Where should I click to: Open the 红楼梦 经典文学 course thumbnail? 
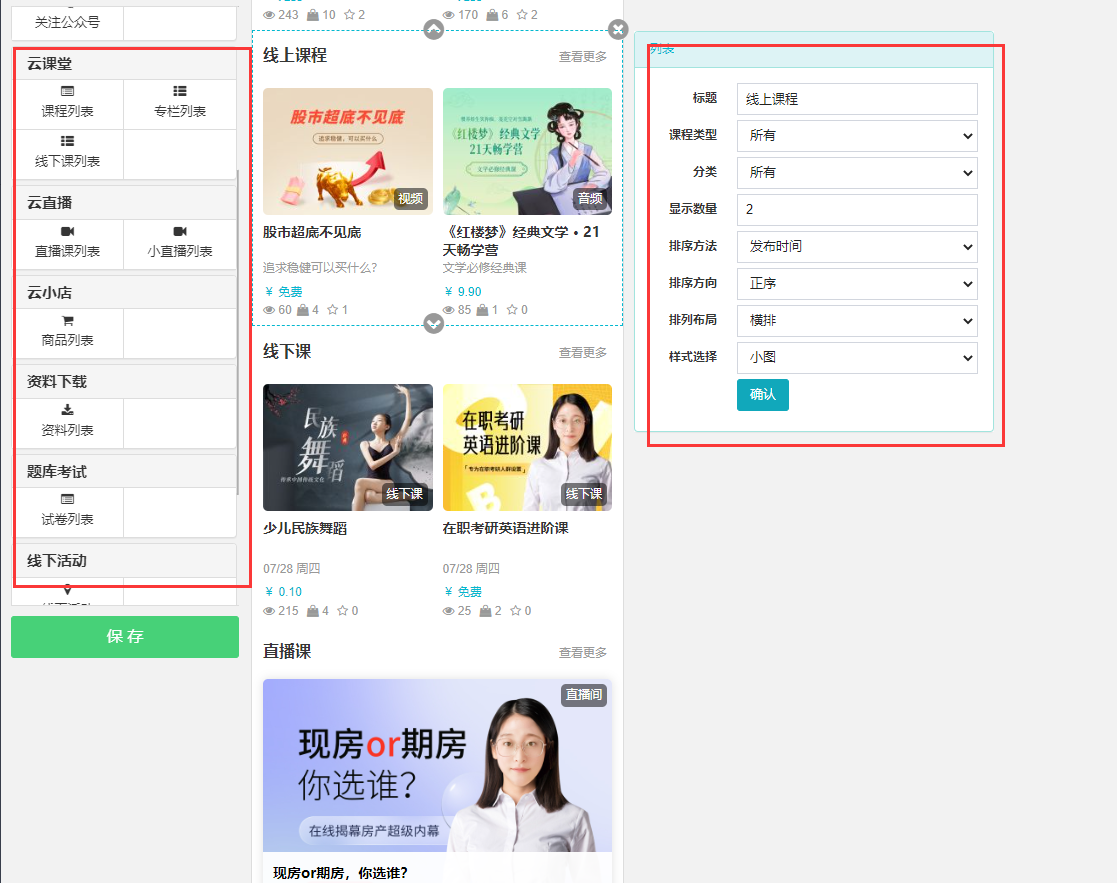tap(527, 151)
